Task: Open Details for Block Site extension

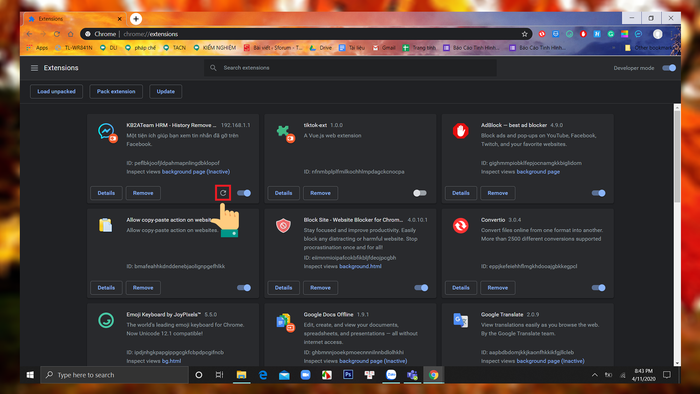Action: pyautogui.click(x=283, y=287)
